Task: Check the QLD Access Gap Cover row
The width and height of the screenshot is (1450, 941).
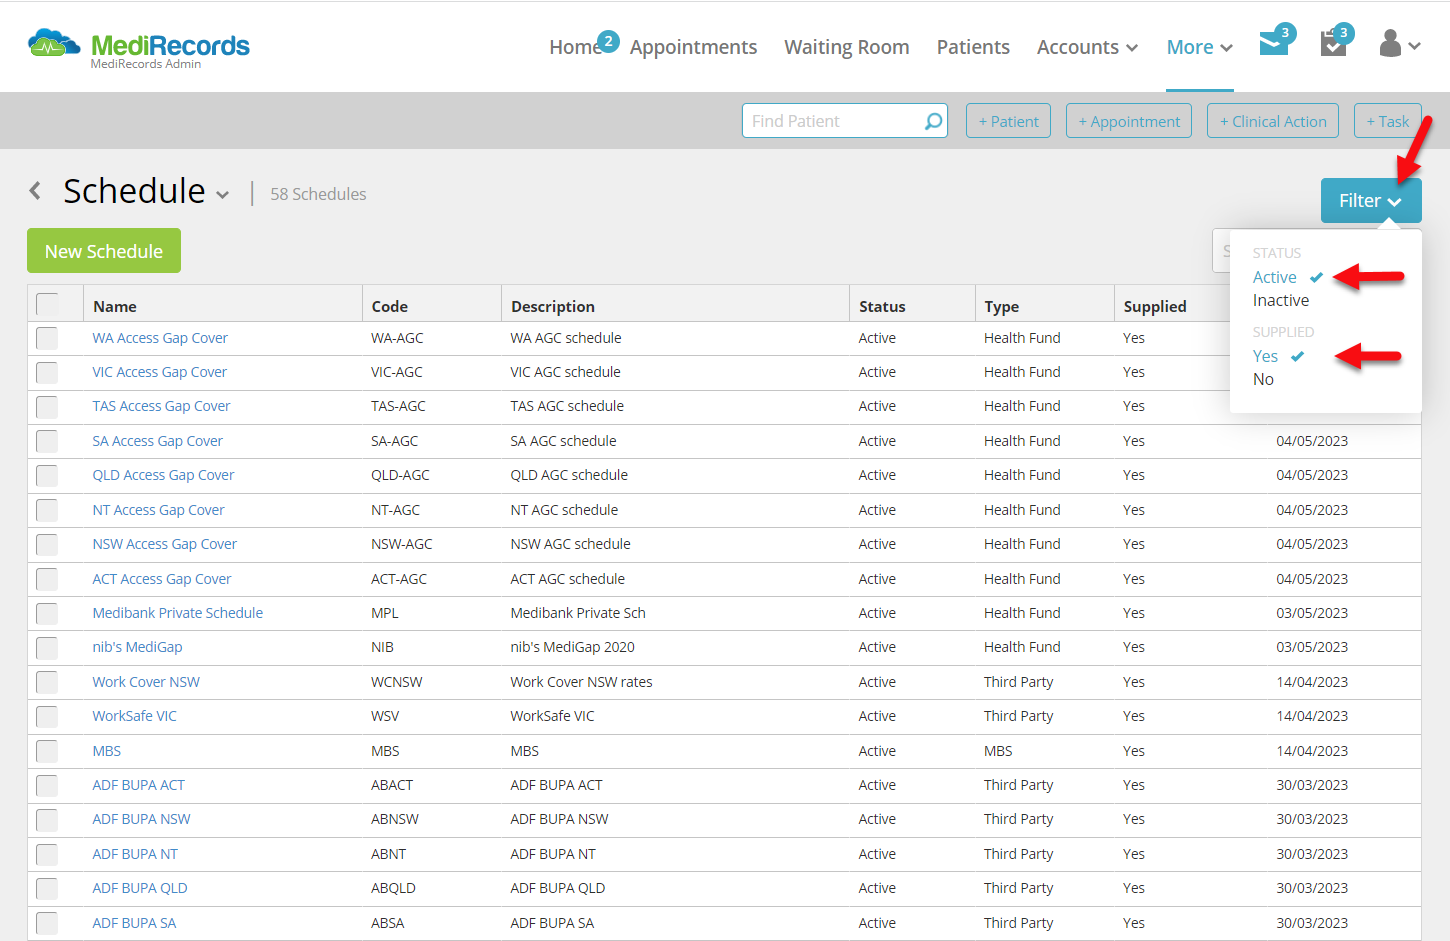Action: click(x=47, y=475)
